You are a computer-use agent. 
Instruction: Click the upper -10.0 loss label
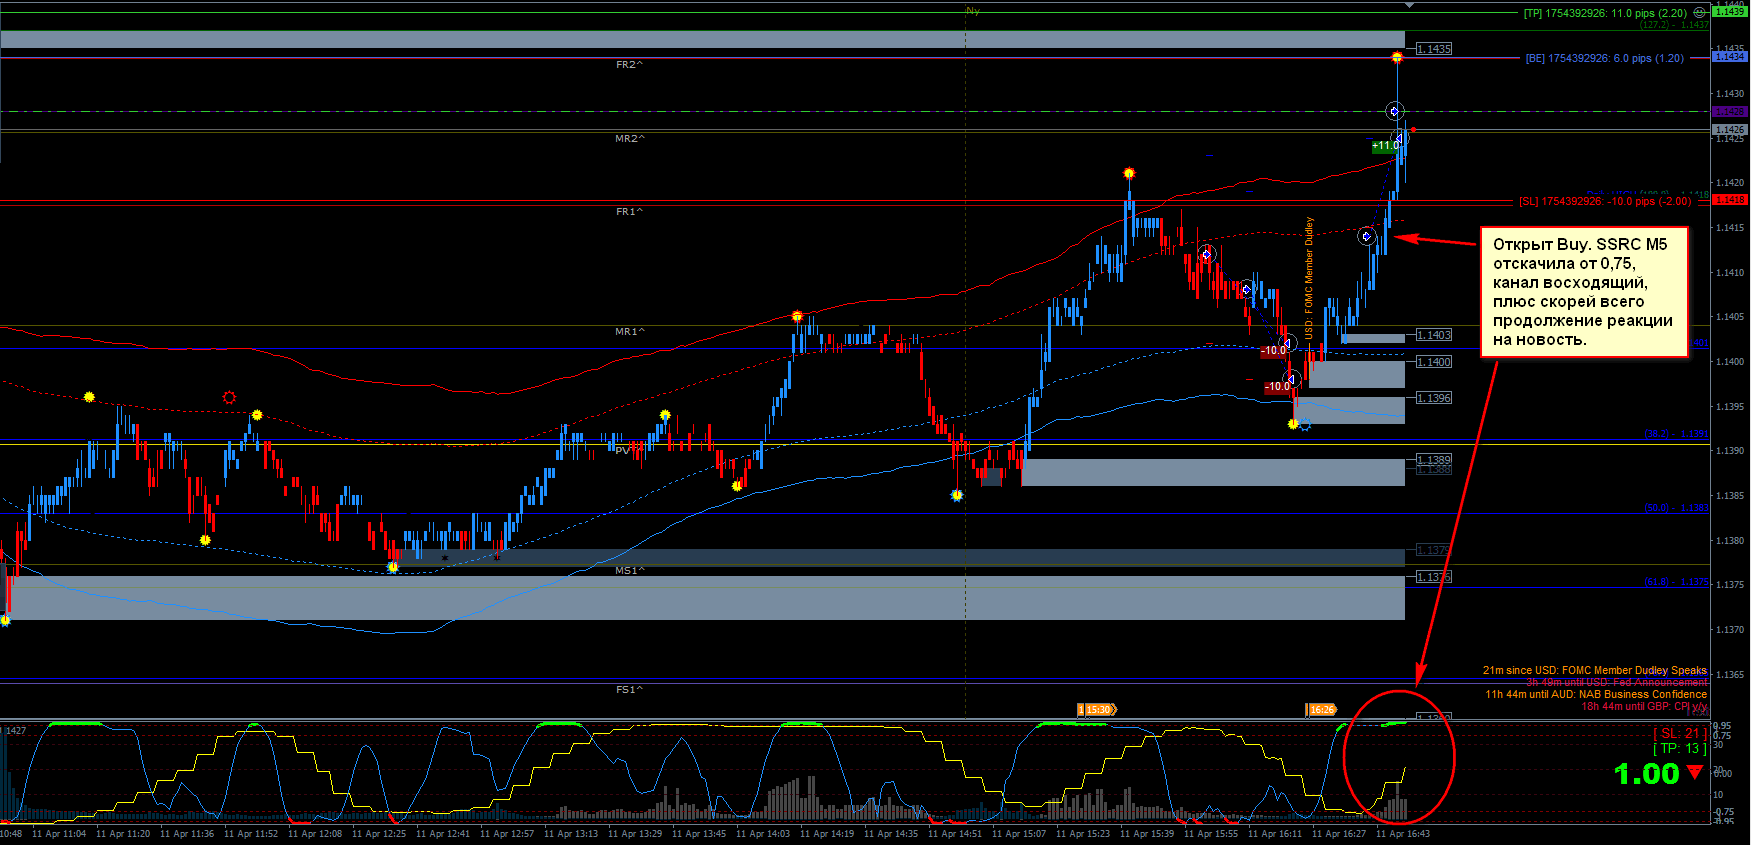pos(1273,351)
